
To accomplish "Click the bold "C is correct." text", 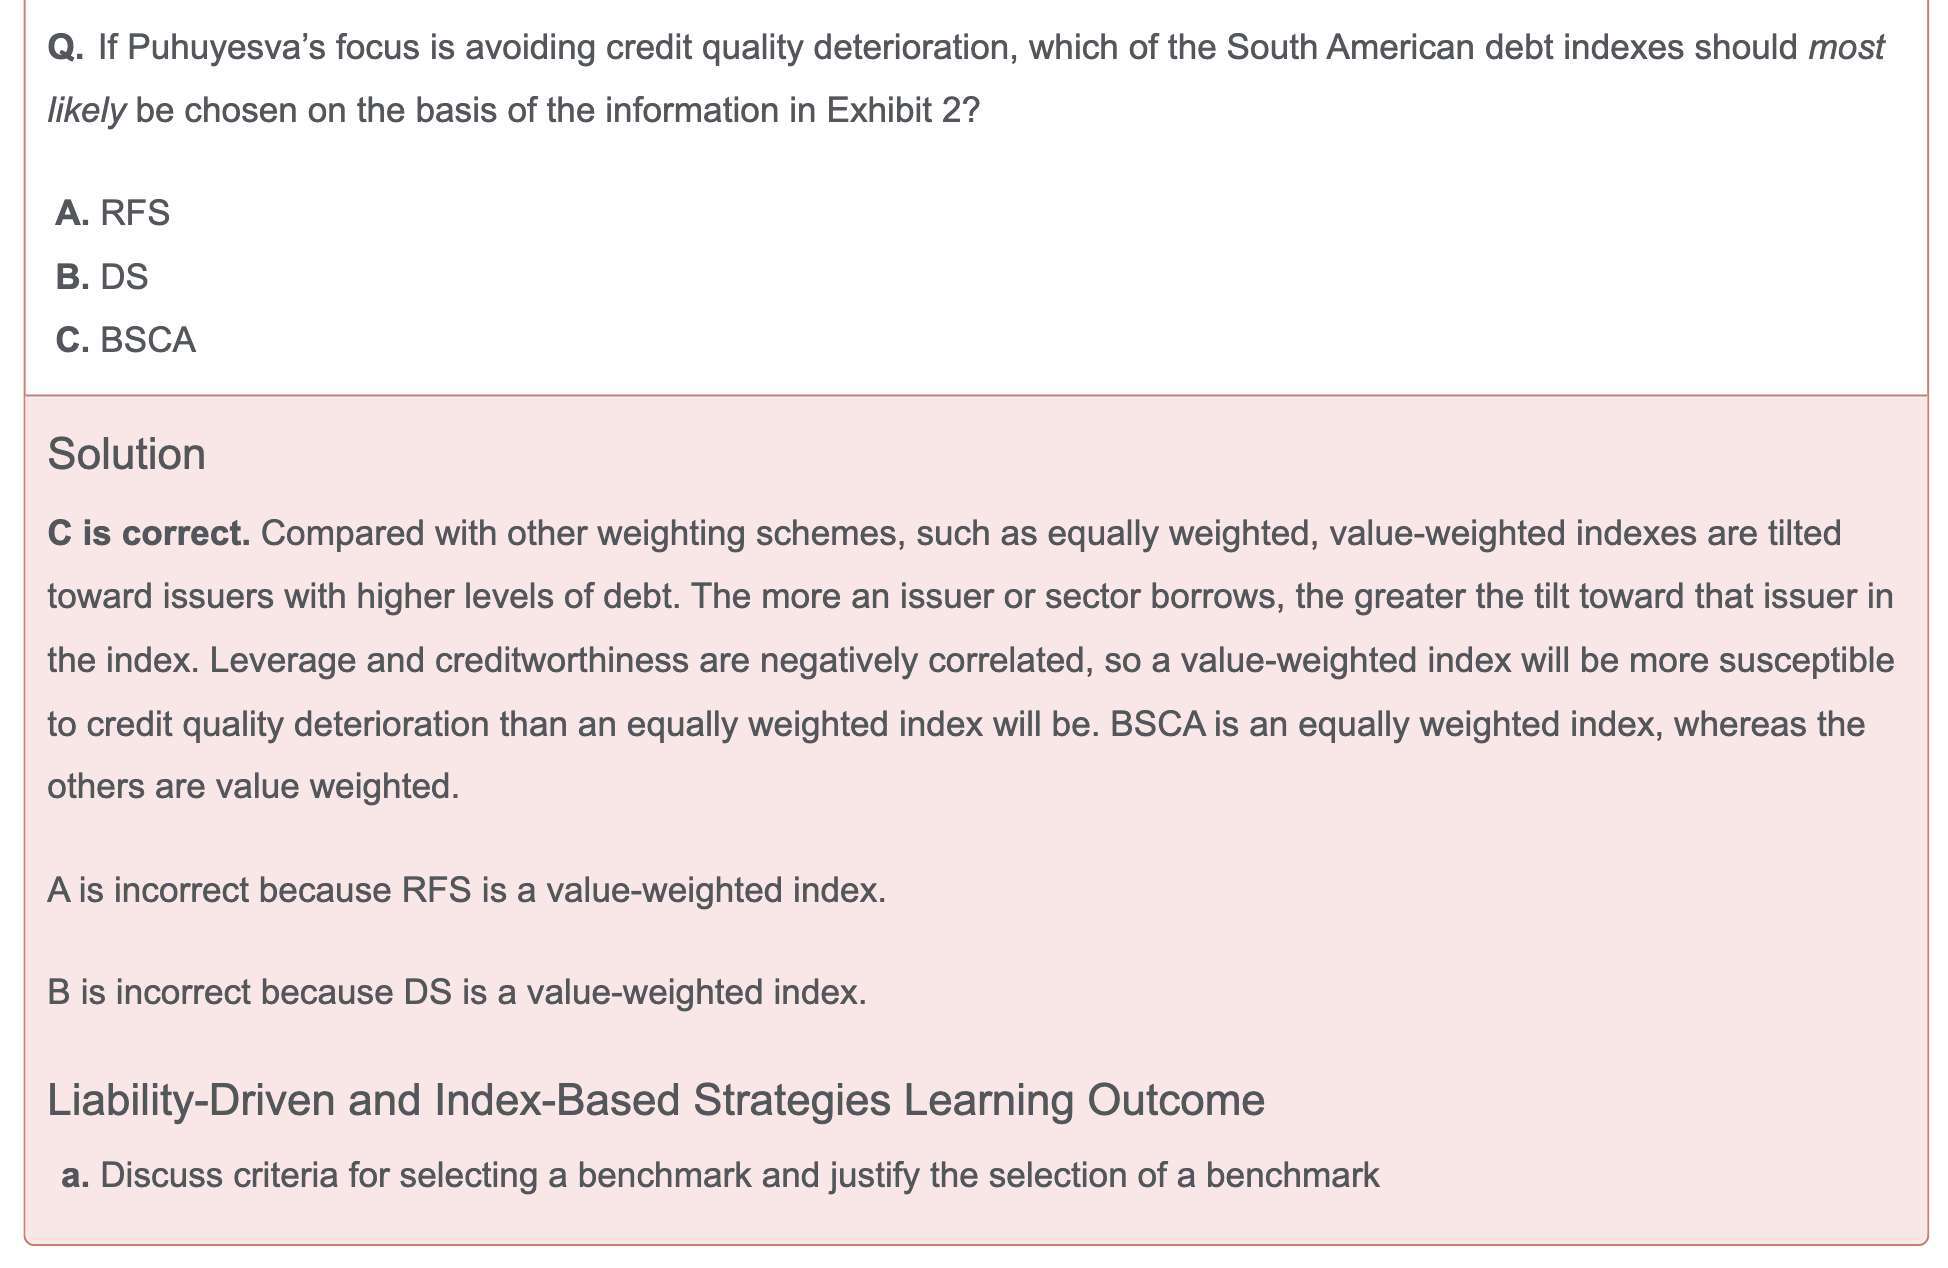I will pyautogui.click(x=149, y=533).
